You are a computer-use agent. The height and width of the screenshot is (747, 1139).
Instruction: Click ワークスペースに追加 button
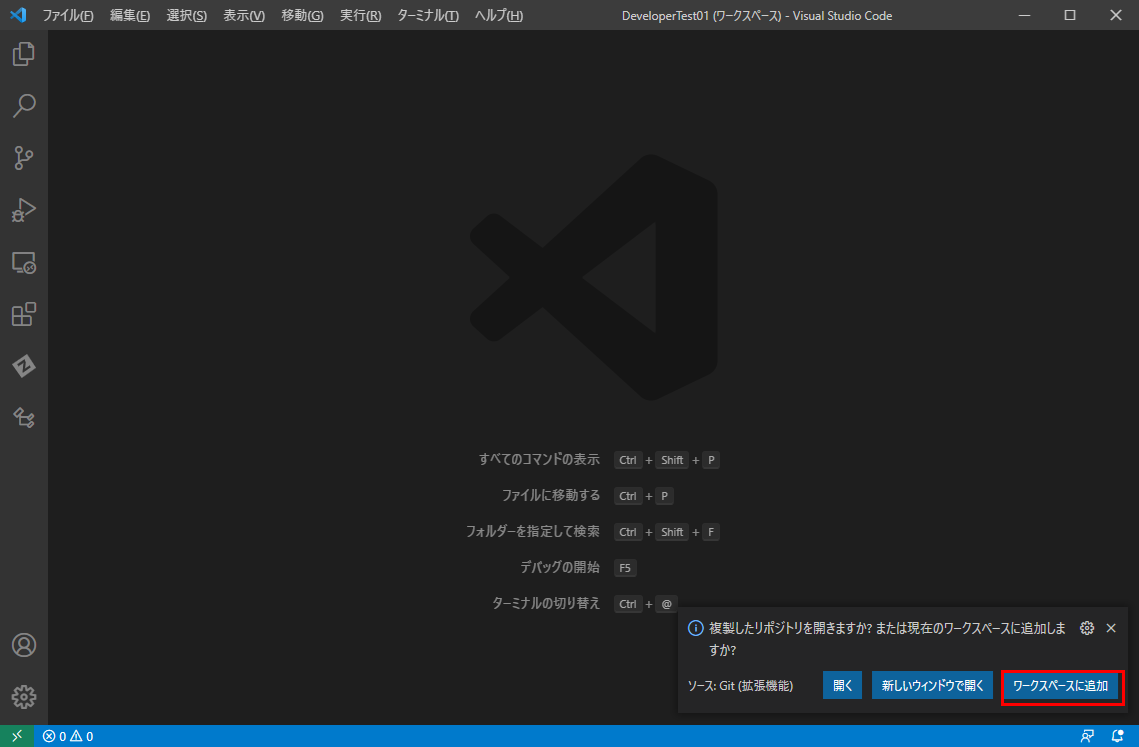tap(1061, 685)
